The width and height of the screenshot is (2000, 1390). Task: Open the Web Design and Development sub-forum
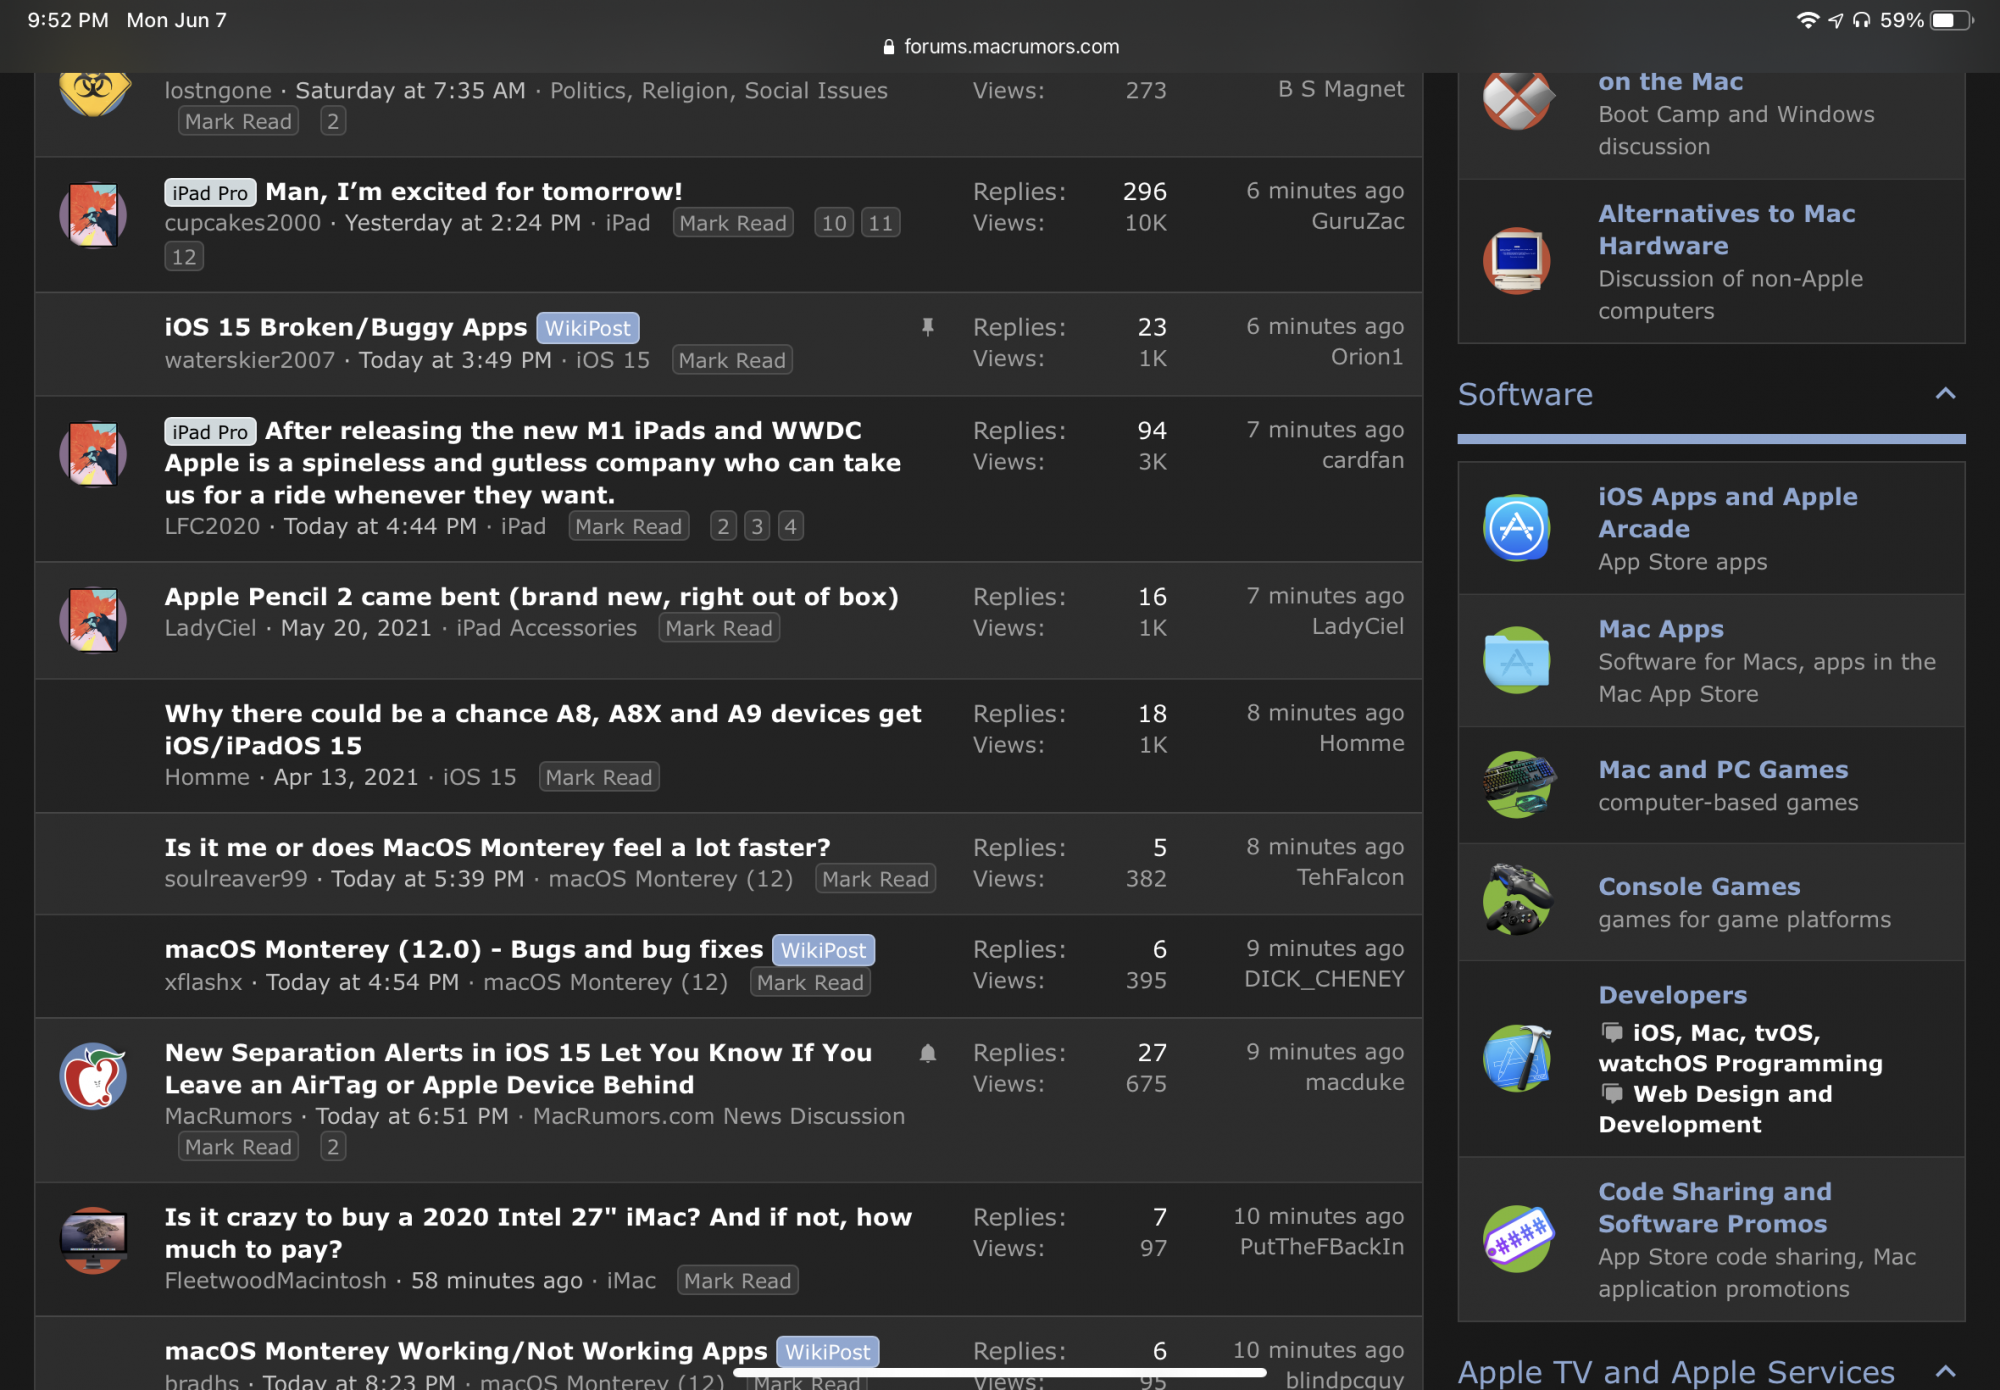point(1716,1109)
